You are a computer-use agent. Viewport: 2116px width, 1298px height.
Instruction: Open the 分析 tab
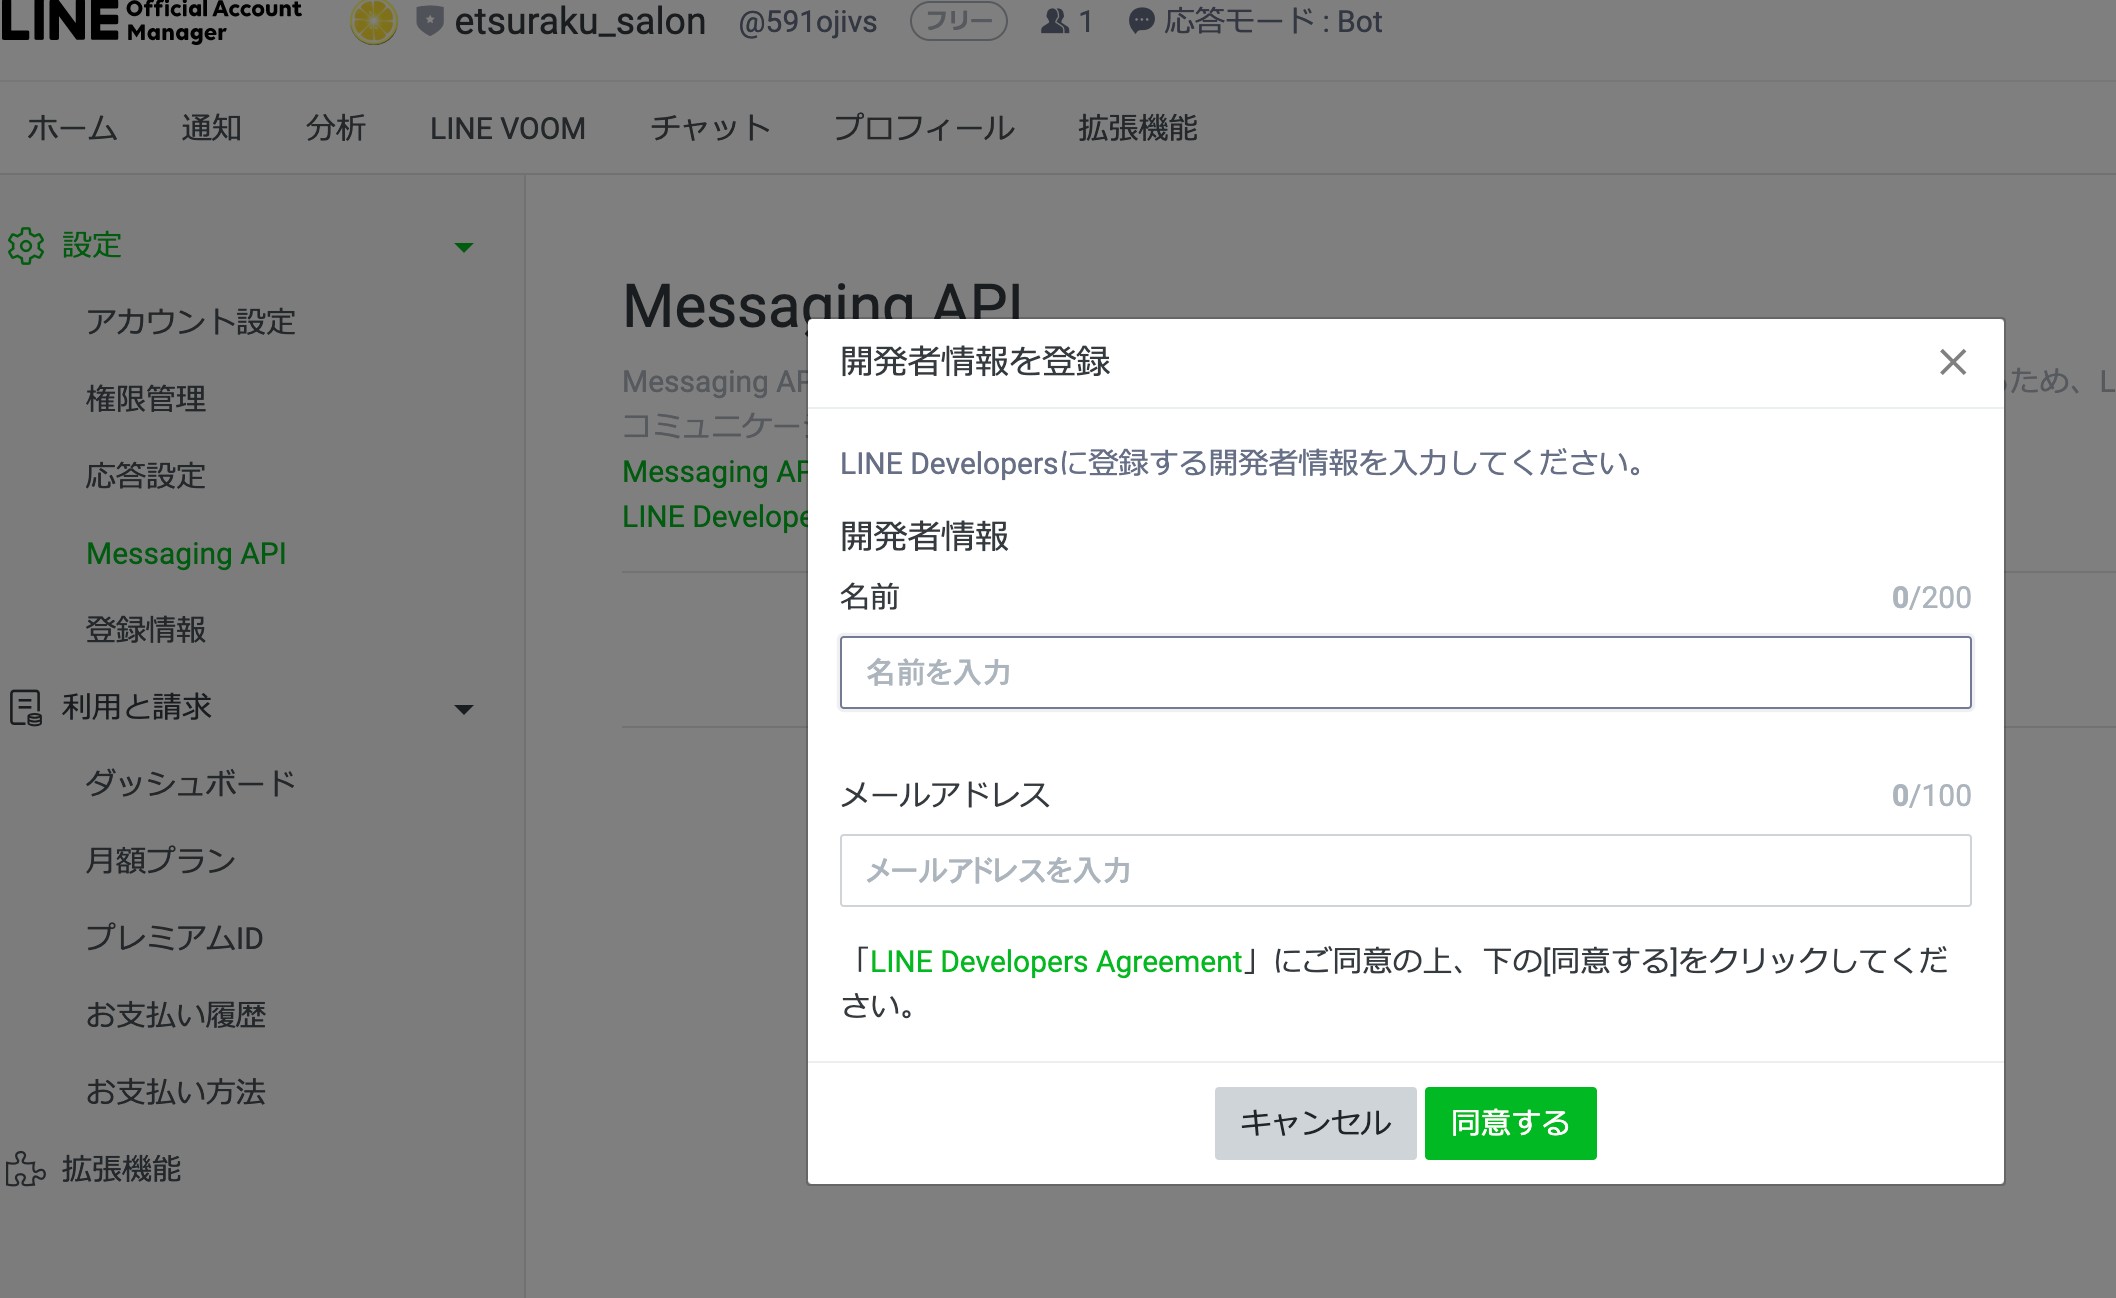tap(335, 128)
